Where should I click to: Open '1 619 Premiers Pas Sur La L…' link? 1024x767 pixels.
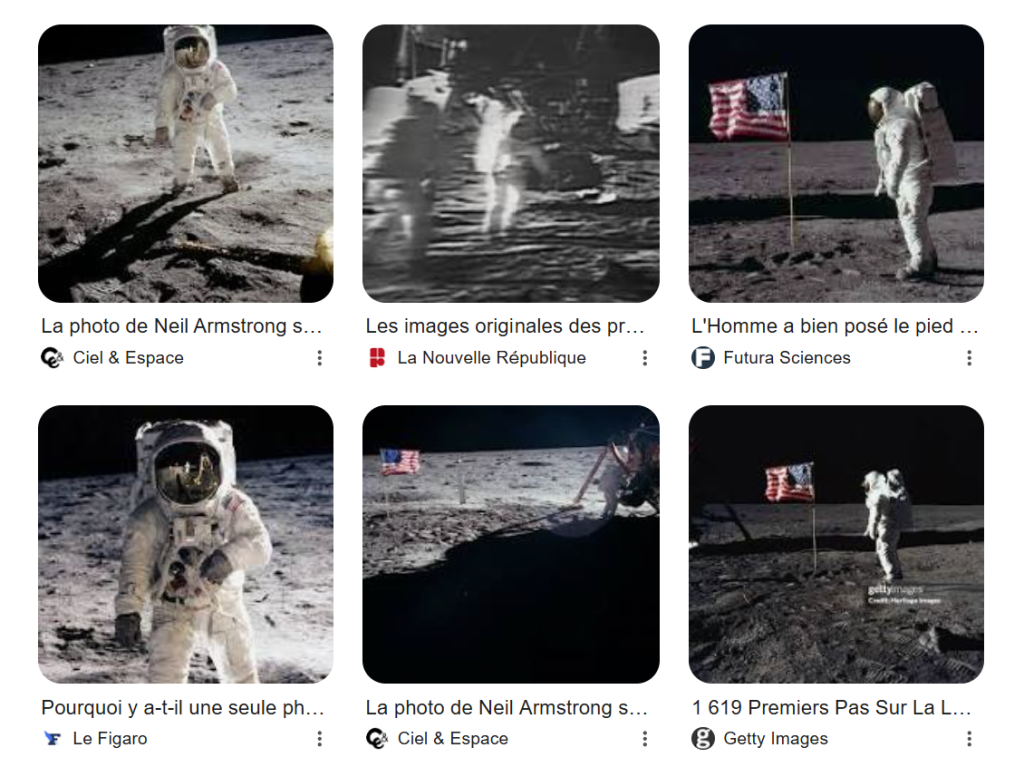coord(831,707)
